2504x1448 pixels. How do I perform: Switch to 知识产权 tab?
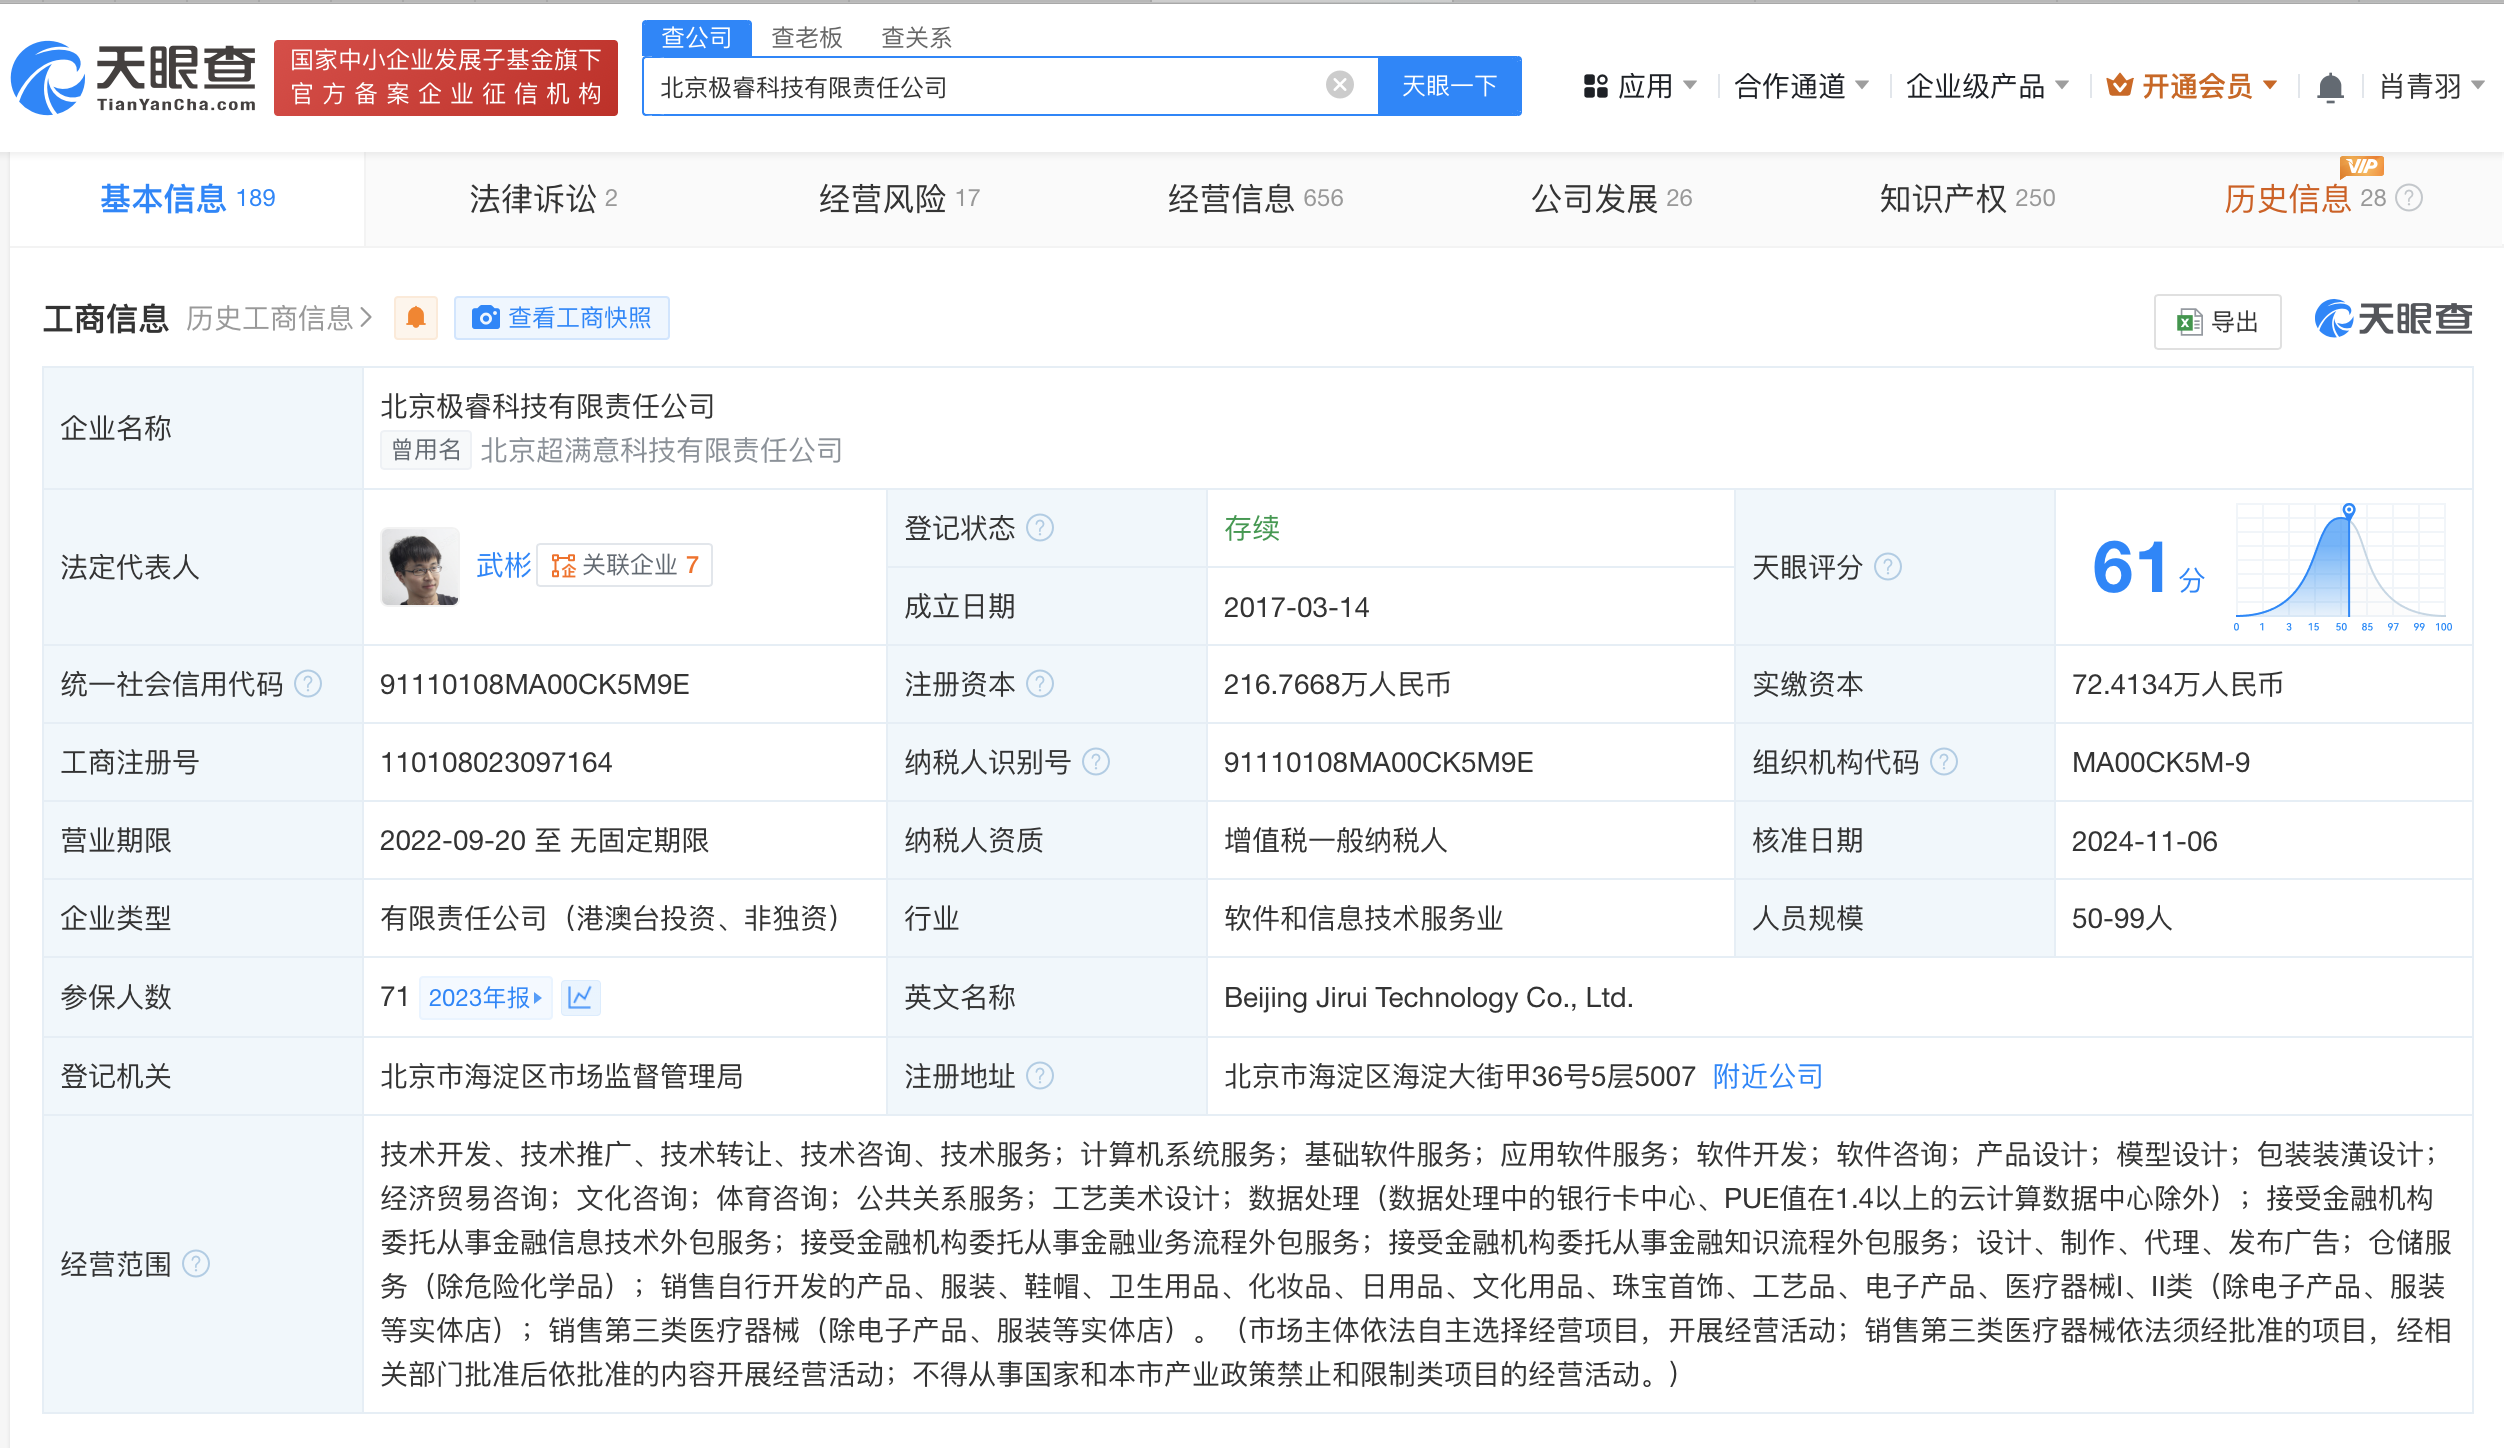1967,198
